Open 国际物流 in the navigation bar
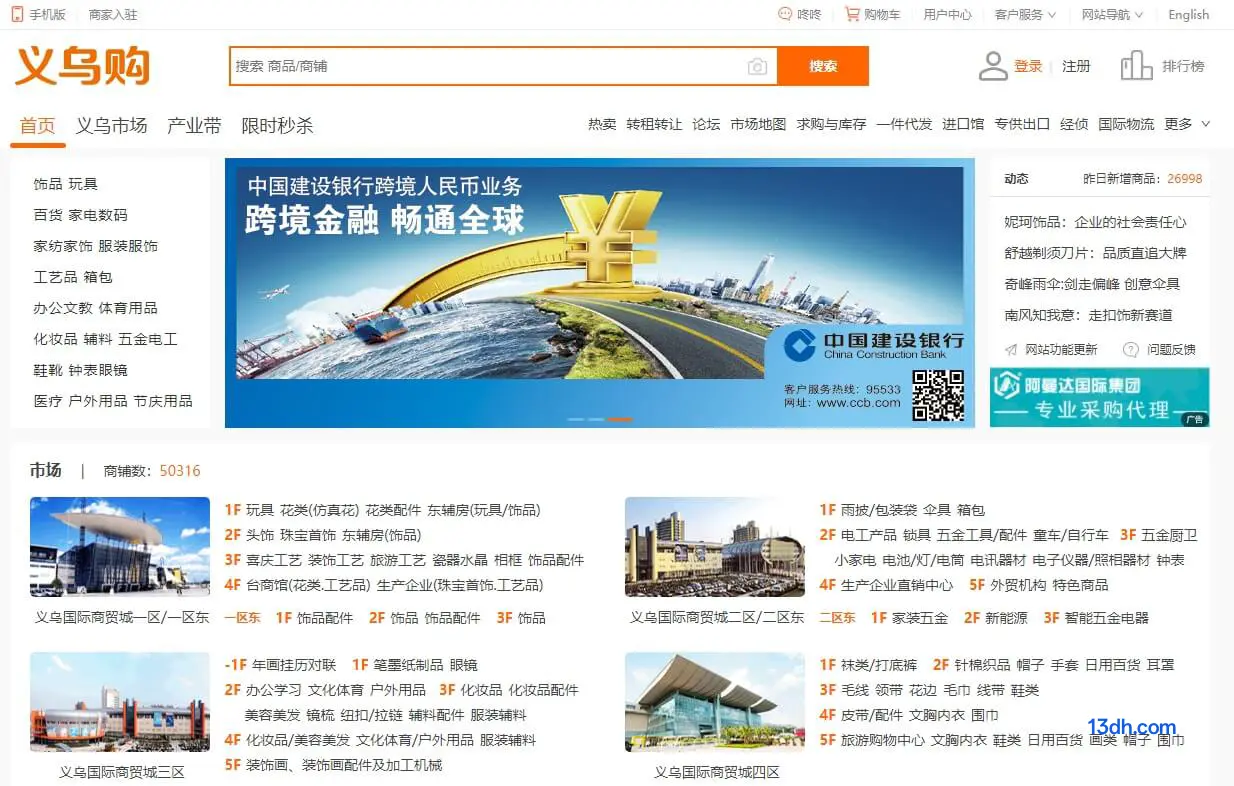Viewport: 1234px width, 786px height. [1126, 124]
